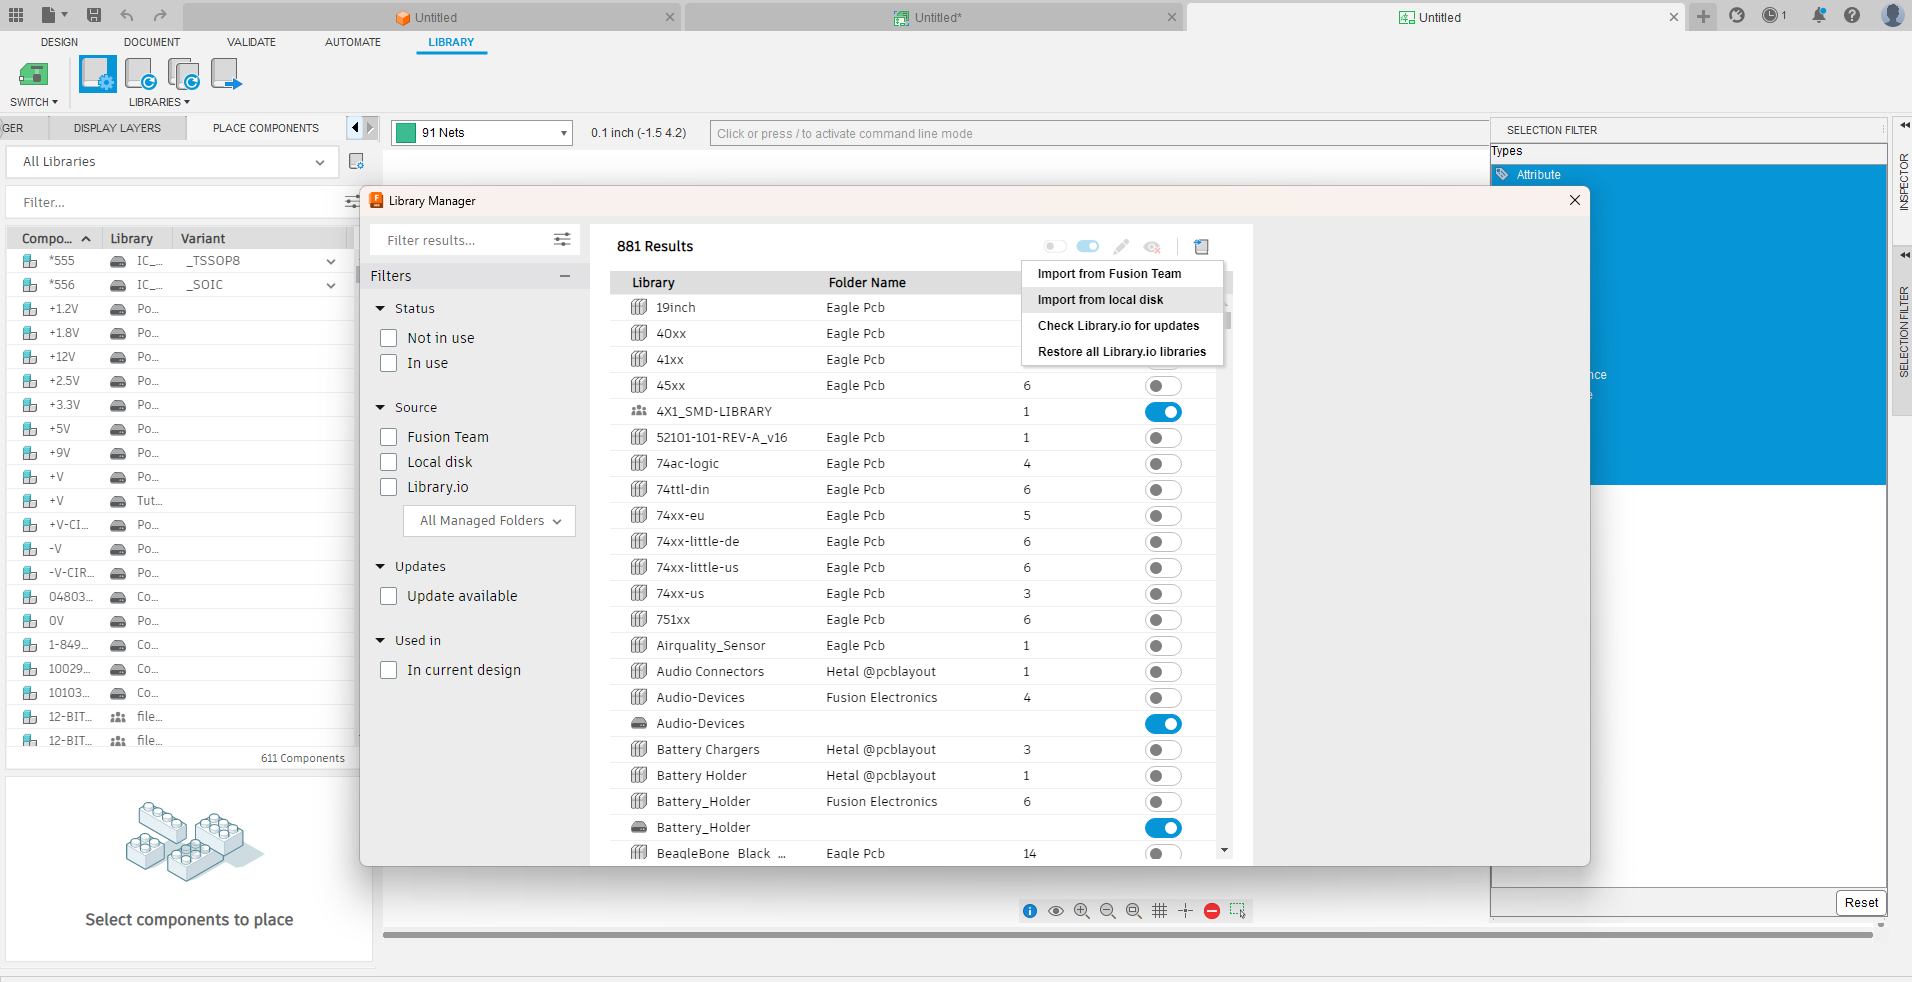Open the DISPLAY LAYERS panel tab
Screen dimensions: 1912x982
click(x=117, y=128)
